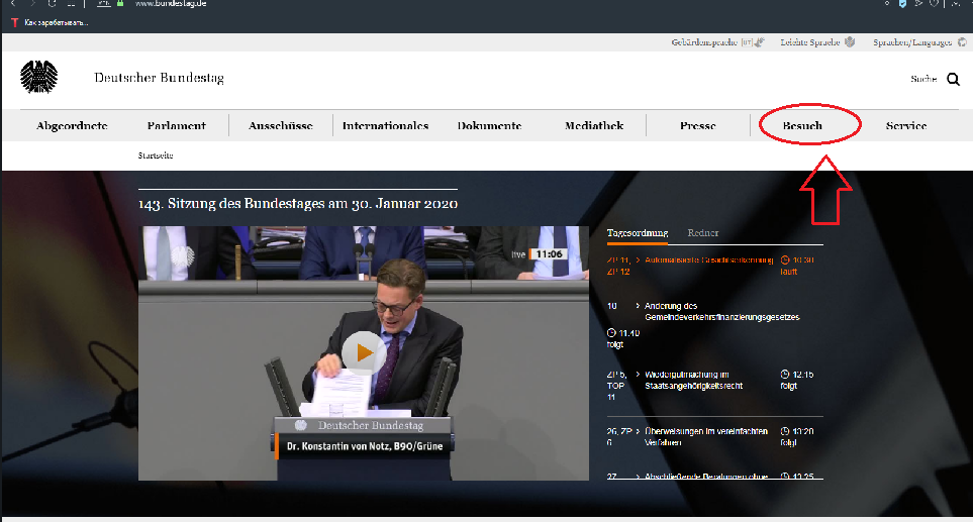Click the Startseite breadcrumb
This screenshot has height=522, width=973.
point(156,156)
